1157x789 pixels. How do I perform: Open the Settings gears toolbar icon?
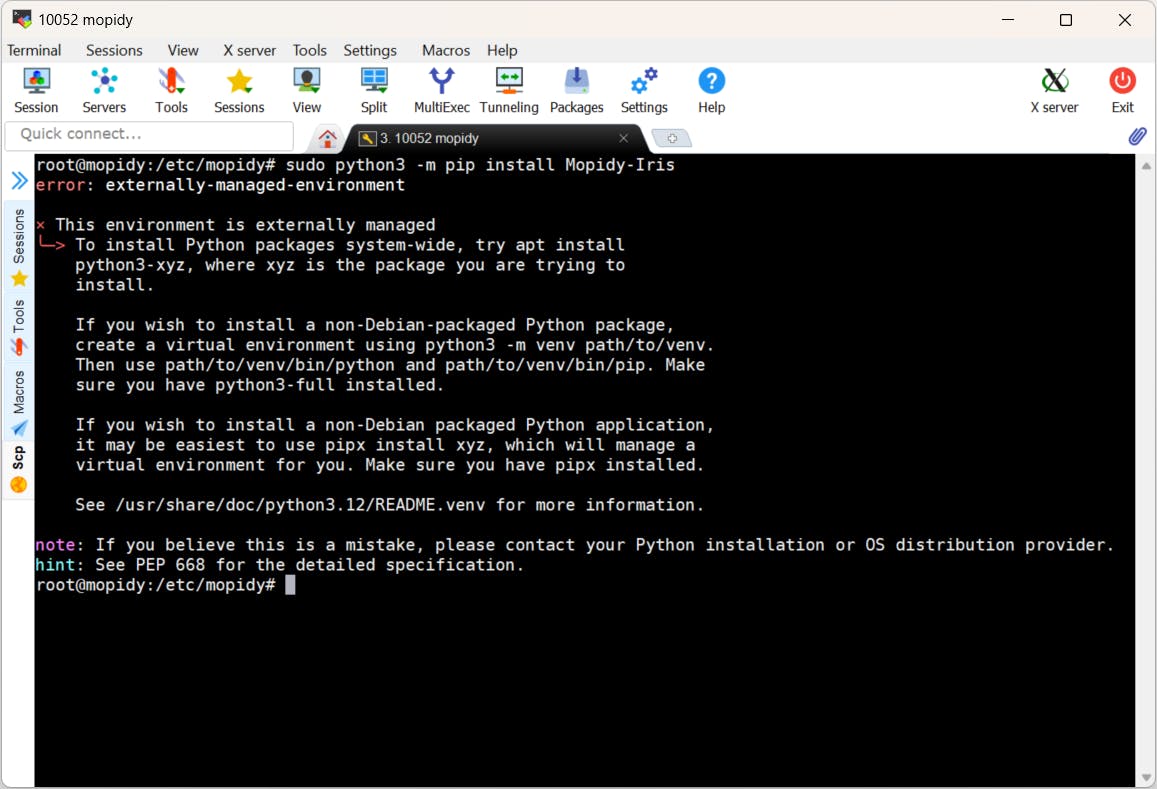[x=644, y=90]
